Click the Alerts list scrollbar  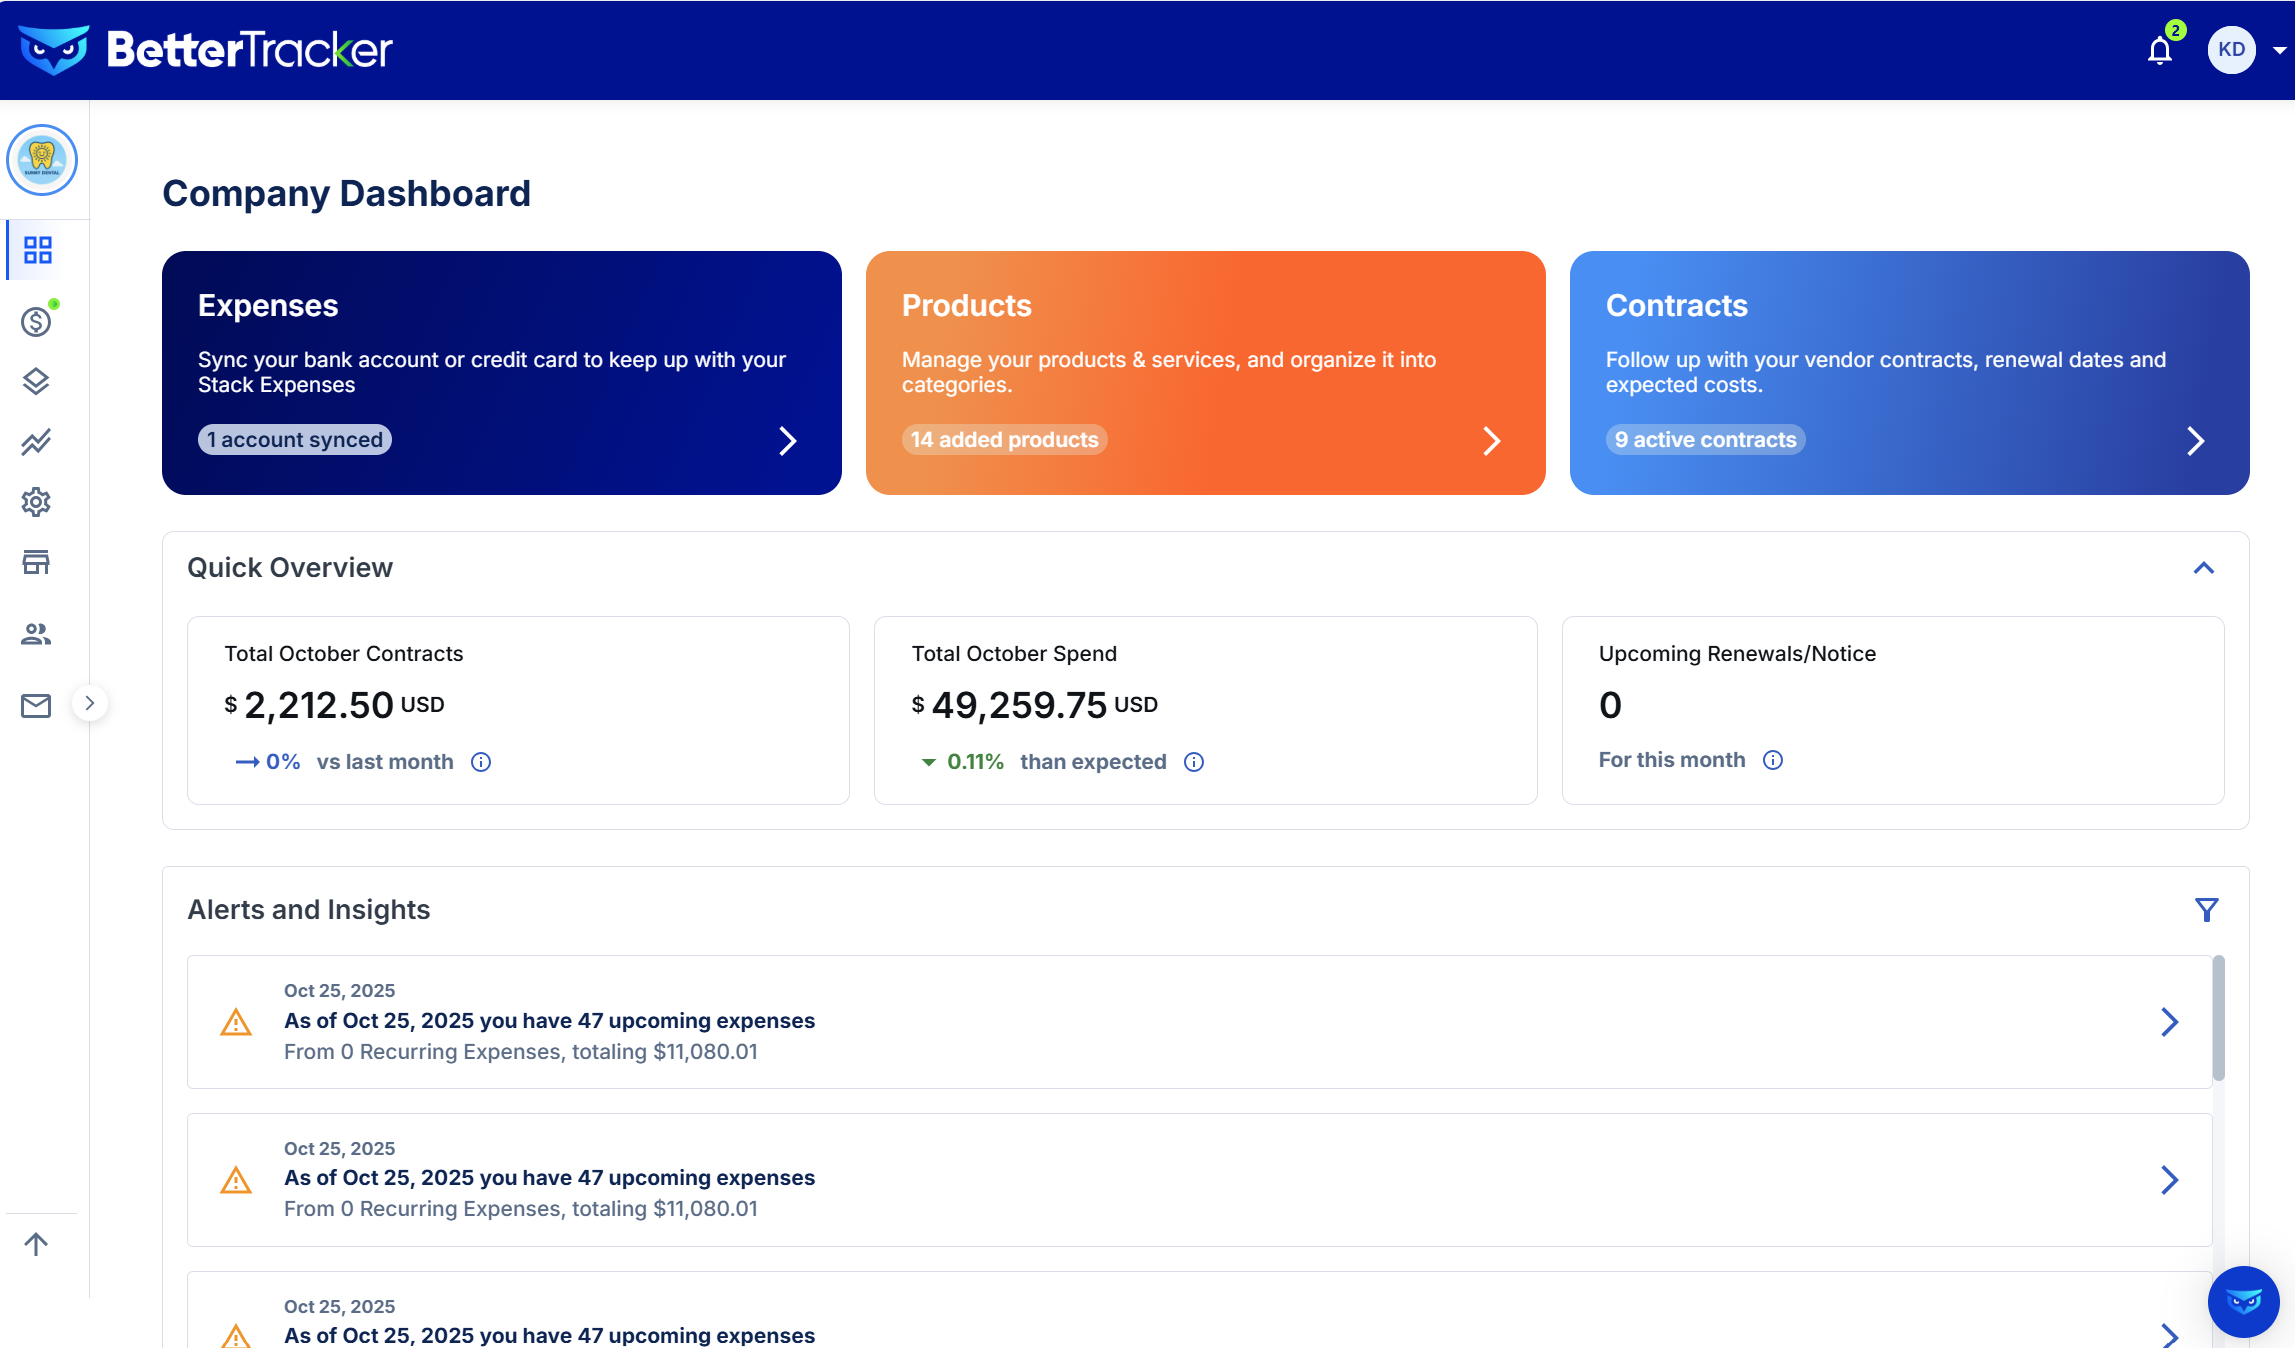pyautogui.click(x=2218, y=1018)
